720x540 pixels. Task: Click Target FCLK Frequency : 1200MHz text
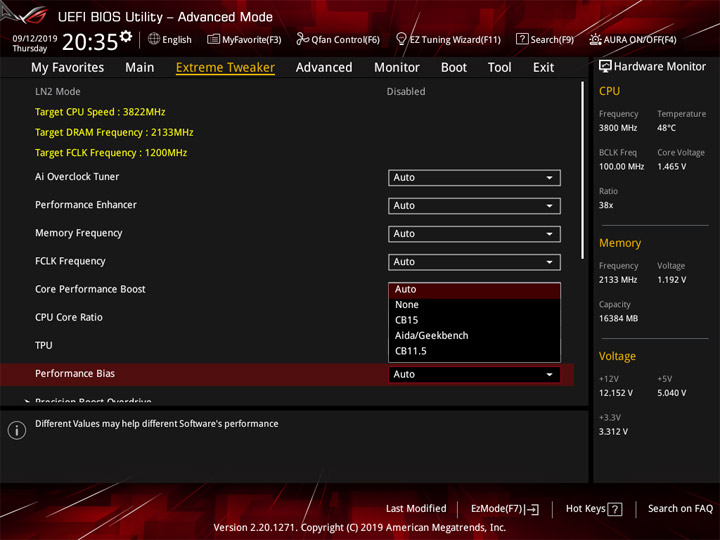point(111,152)
